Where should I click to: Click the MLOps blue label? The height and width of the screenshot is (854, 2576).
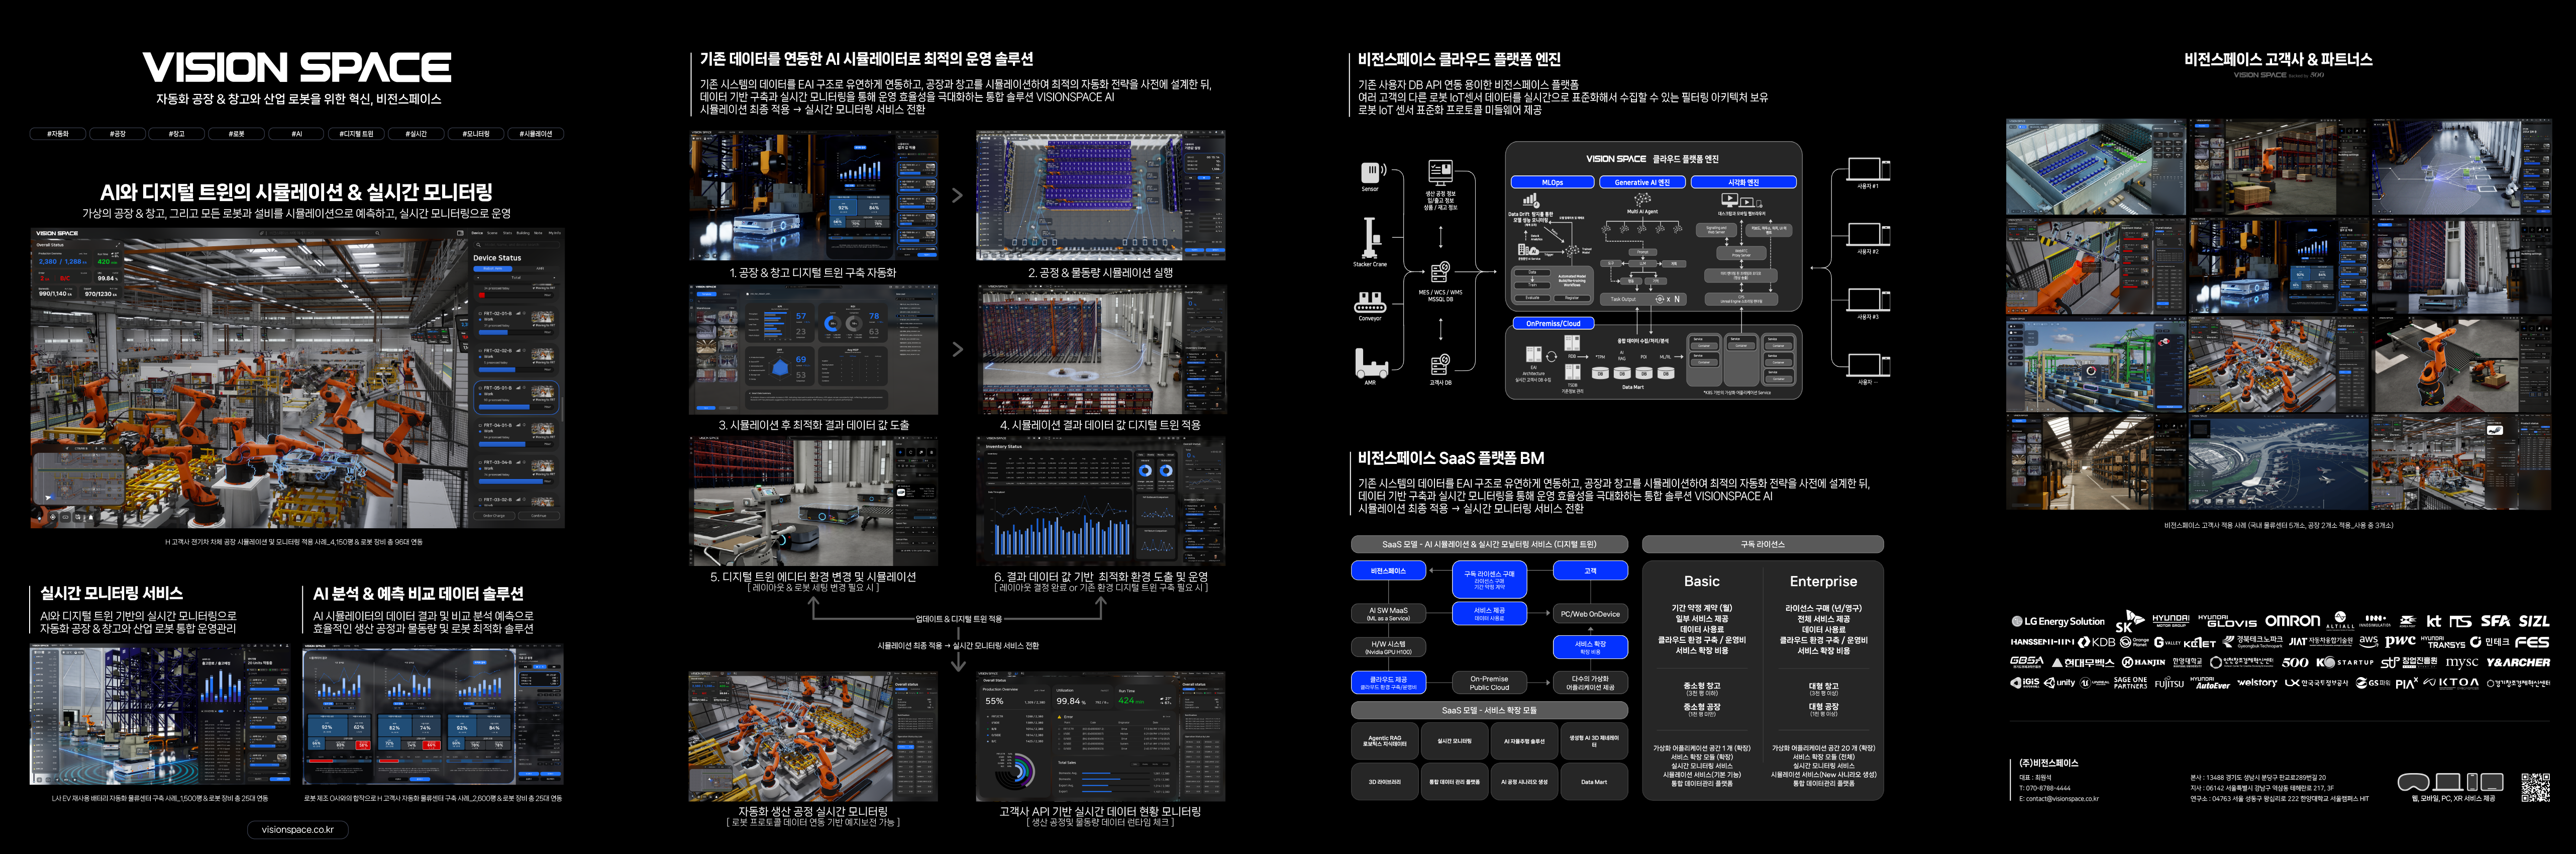coord(1553,182)
